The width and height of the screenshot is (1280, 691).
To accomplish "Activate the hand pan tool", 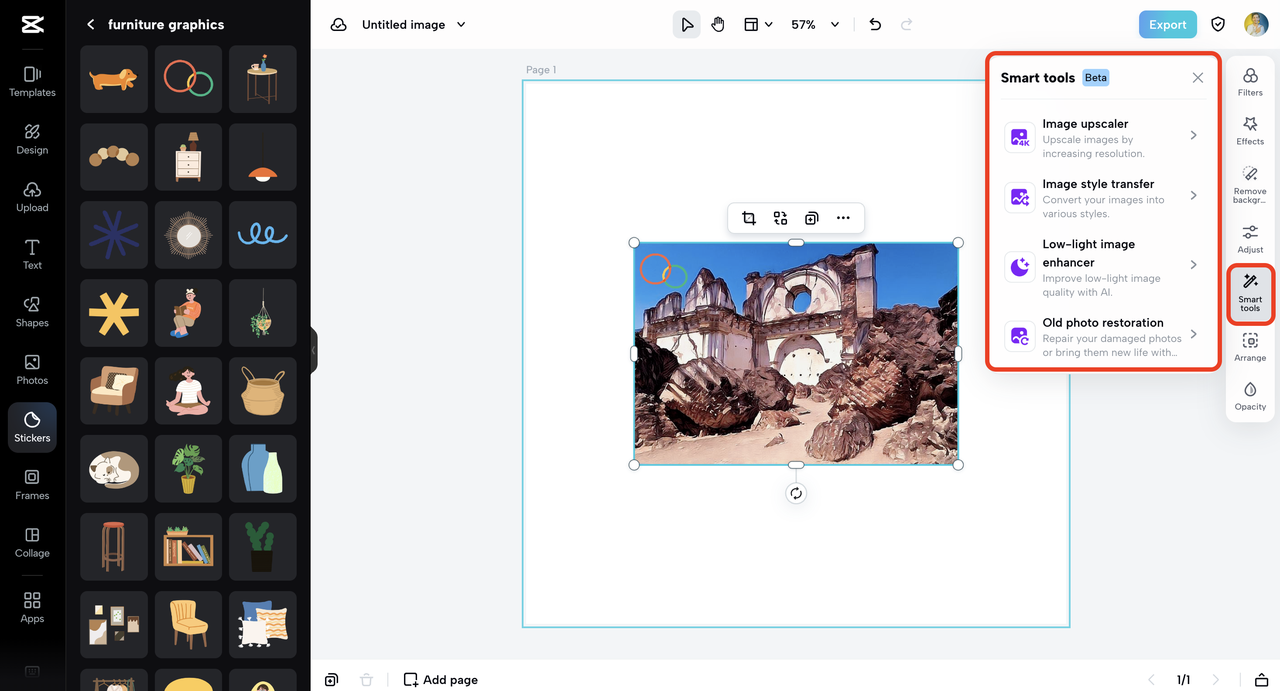I will pyautogui.click(x=718, y=24).
